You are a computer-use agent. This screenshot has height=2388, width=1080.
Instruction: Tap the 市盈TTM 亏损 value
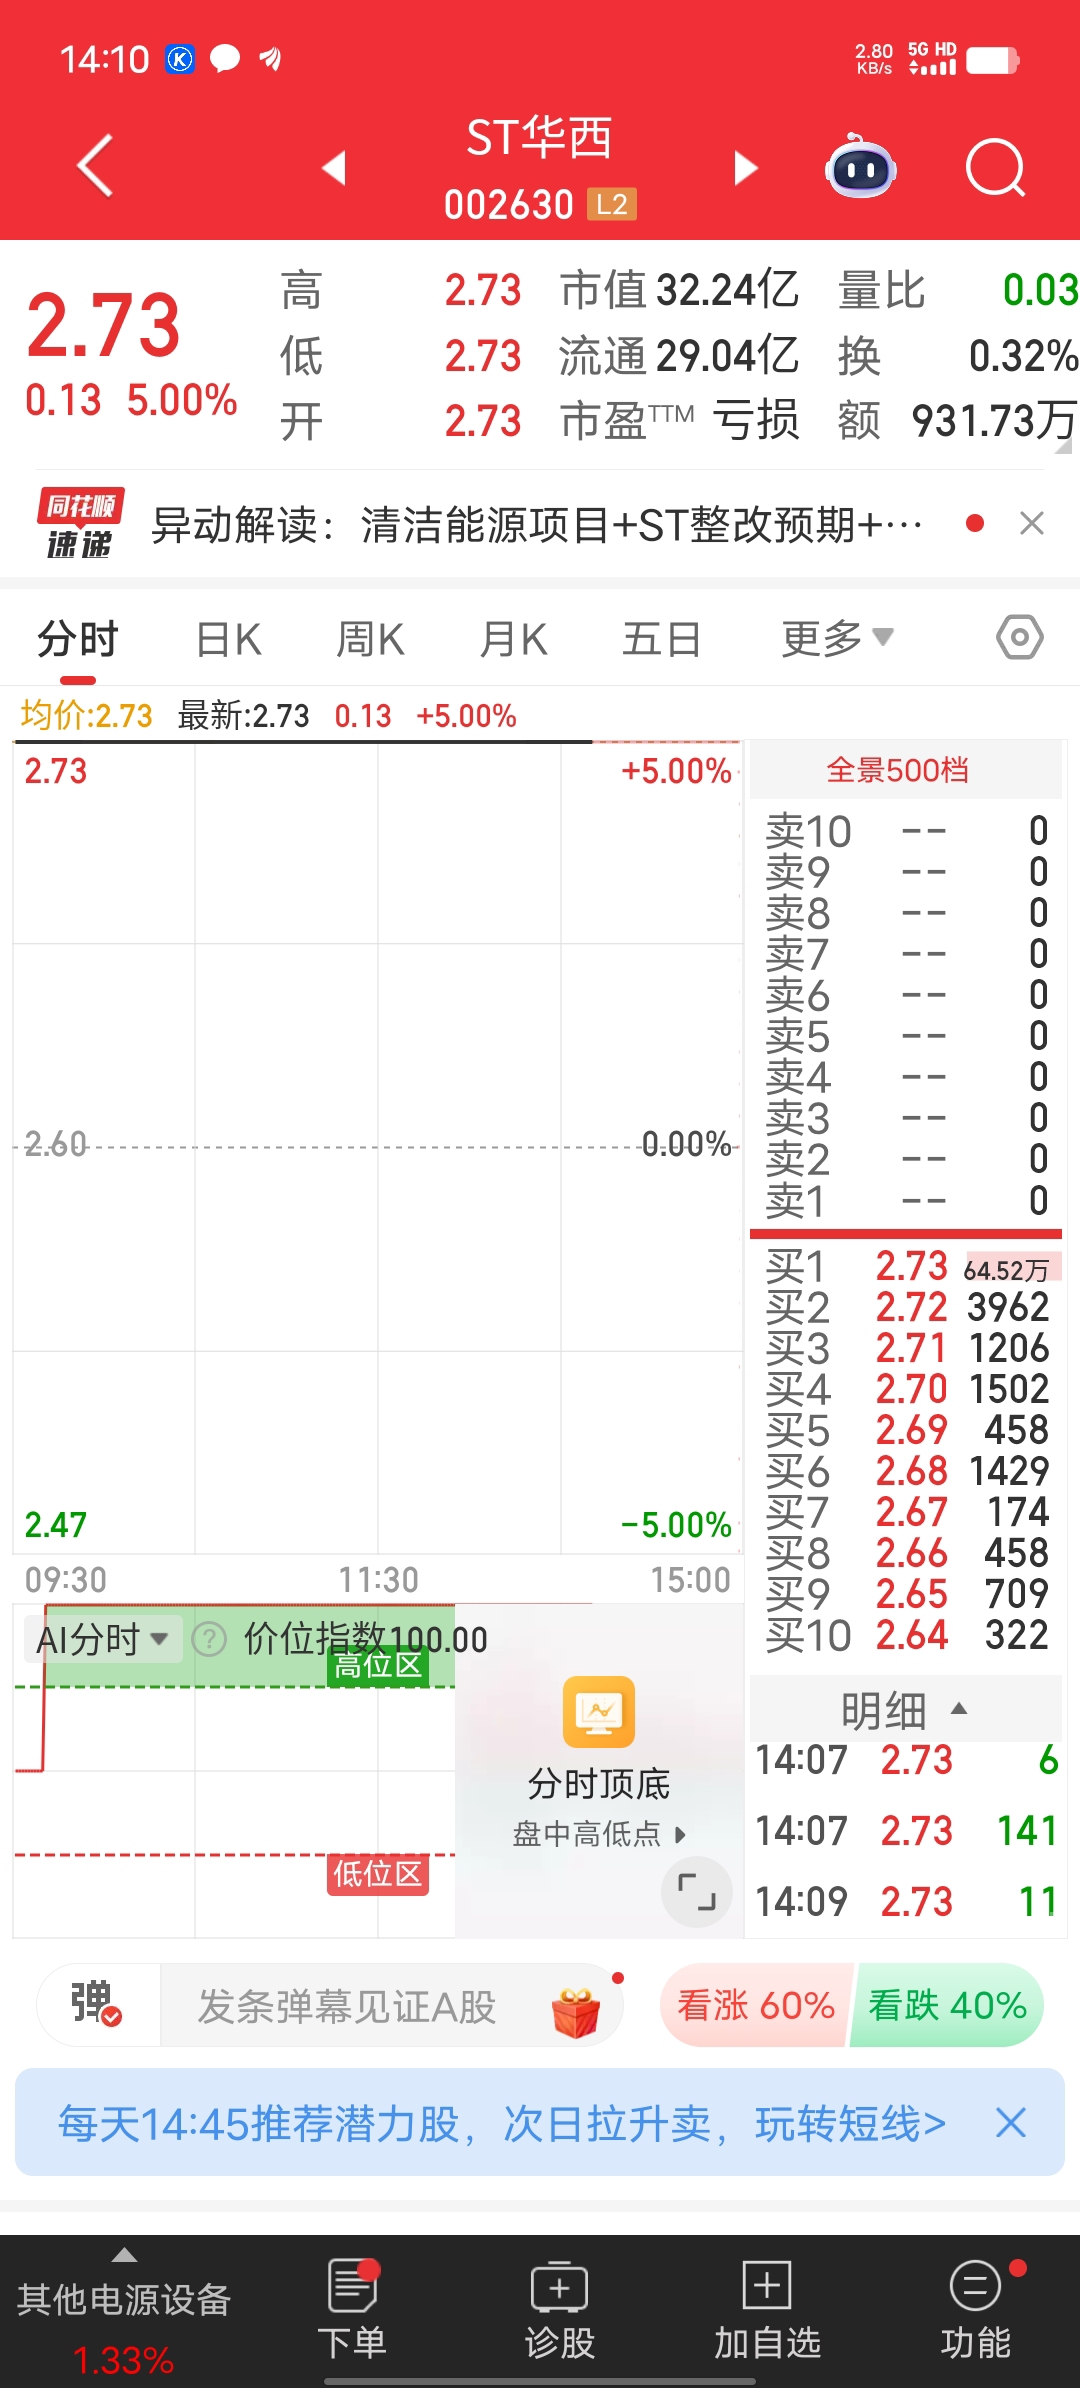pyautogui.click(x=679, y=421)
